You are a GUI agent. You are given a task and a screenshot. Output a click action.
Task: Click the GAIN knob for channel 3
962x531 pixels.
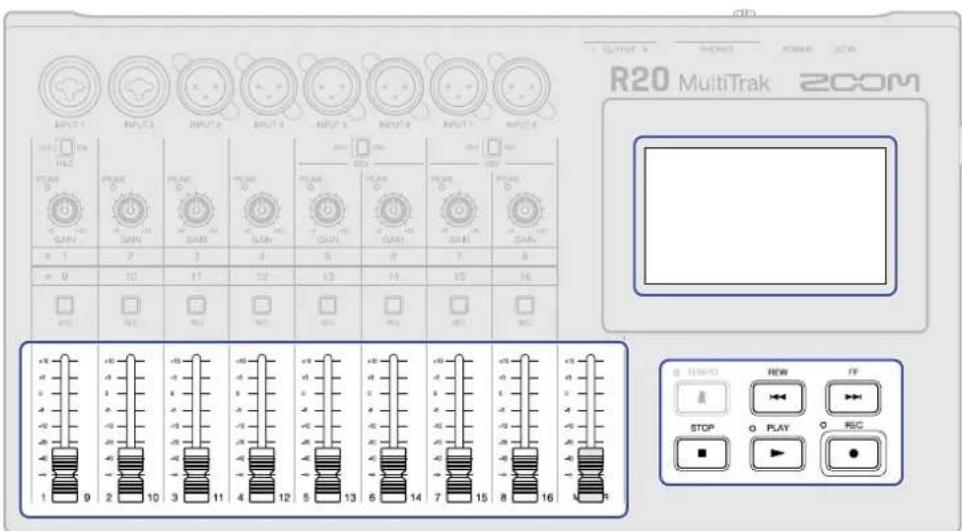196,211
